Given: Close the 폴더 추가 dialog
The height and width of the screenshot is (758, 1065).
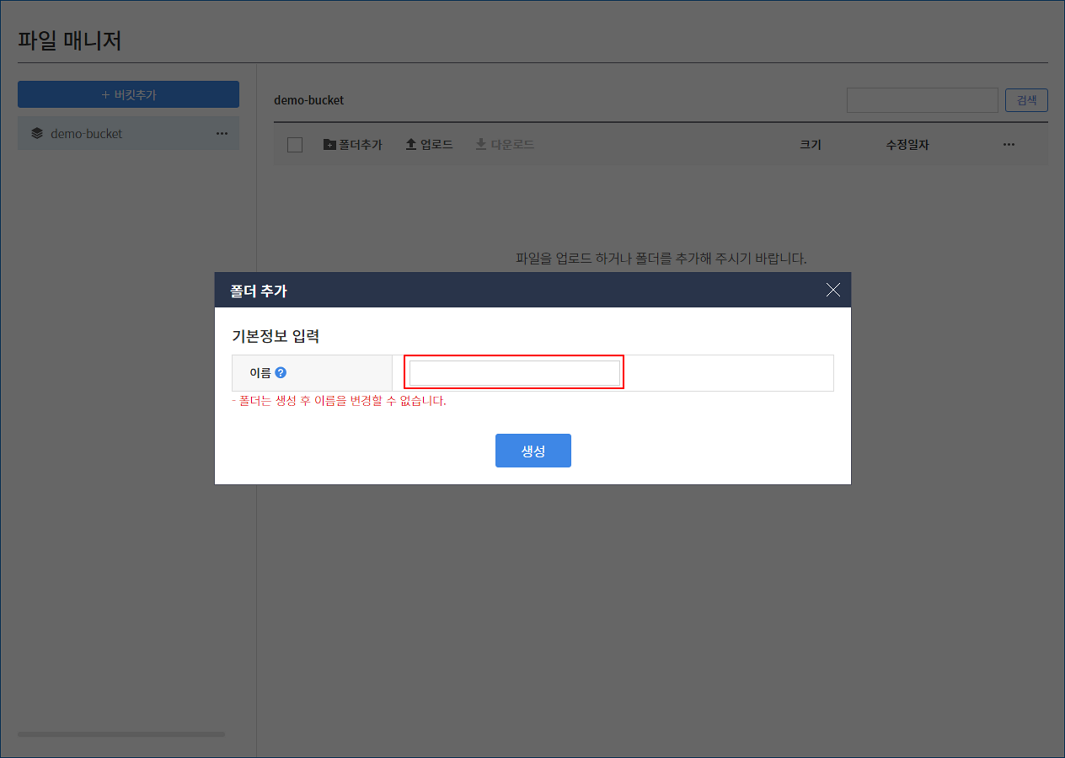Looking at the screenshot, I should tap(832, 290).
